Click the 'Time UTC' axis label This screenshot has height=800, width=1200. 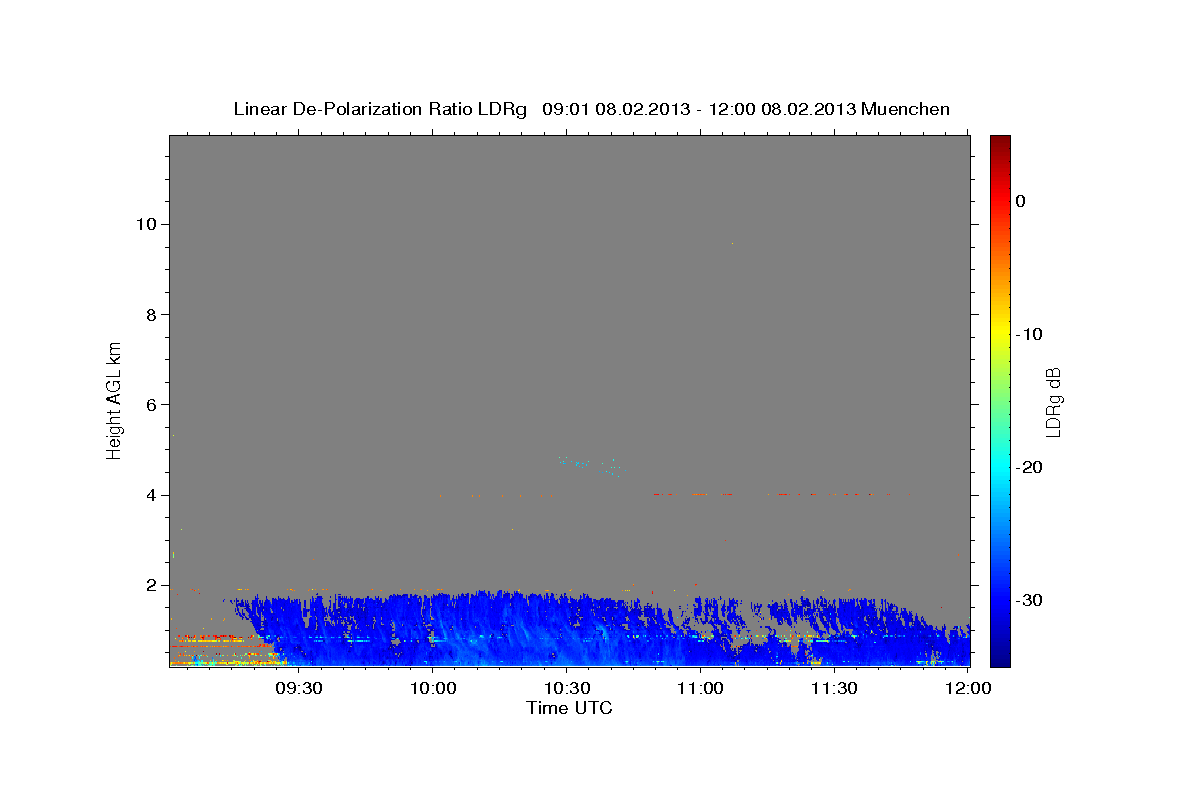click(569, 708)
